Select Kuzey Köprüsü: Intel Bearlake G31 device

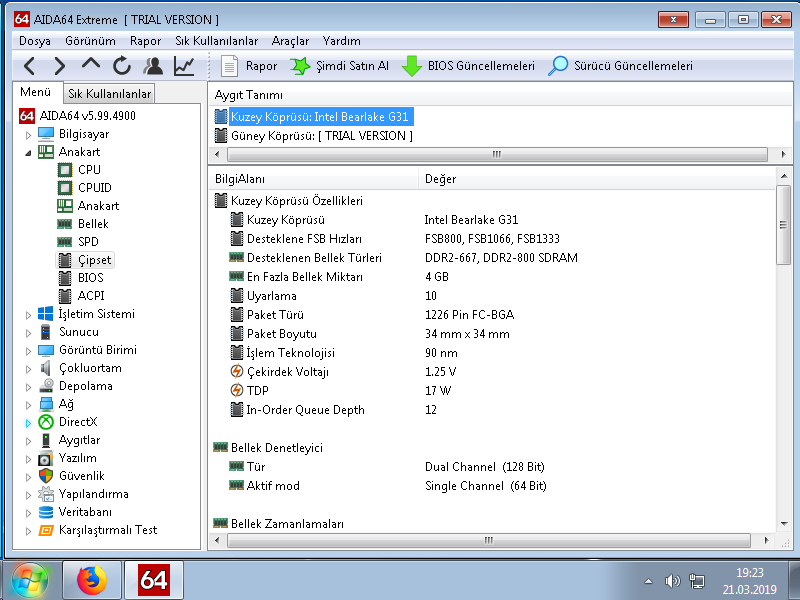pyautogui.click(x=314, y=117)
